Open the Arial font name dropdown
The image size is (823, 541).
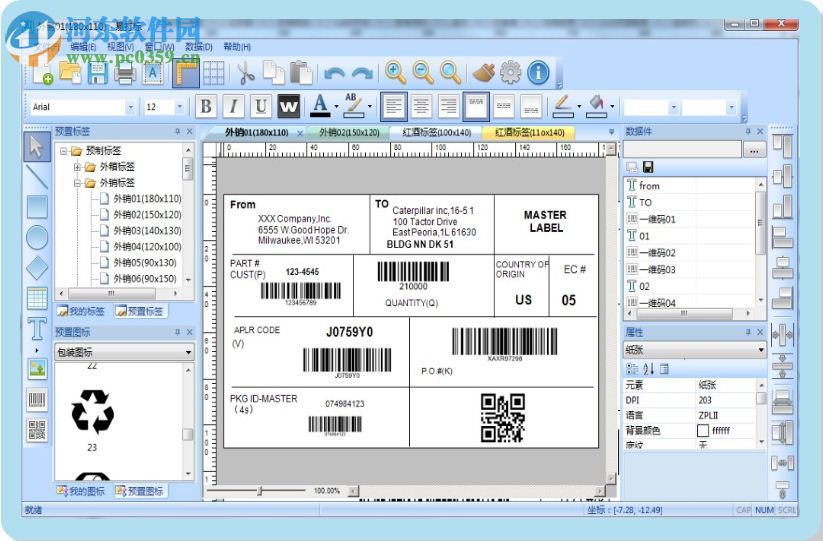(x=130, y=107)
